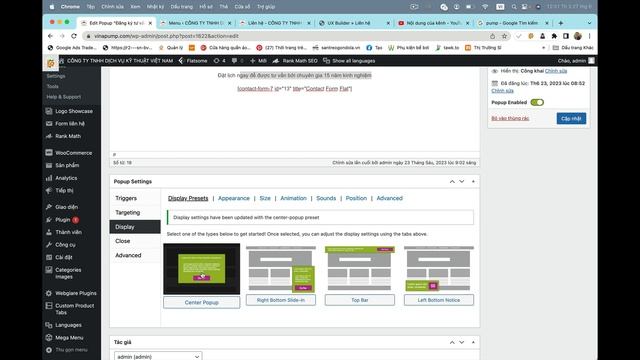This screenshot has width=640, height=360.
Task: Choose Right Bottom Slide-in preset button
Action: [x=281, y=300]
